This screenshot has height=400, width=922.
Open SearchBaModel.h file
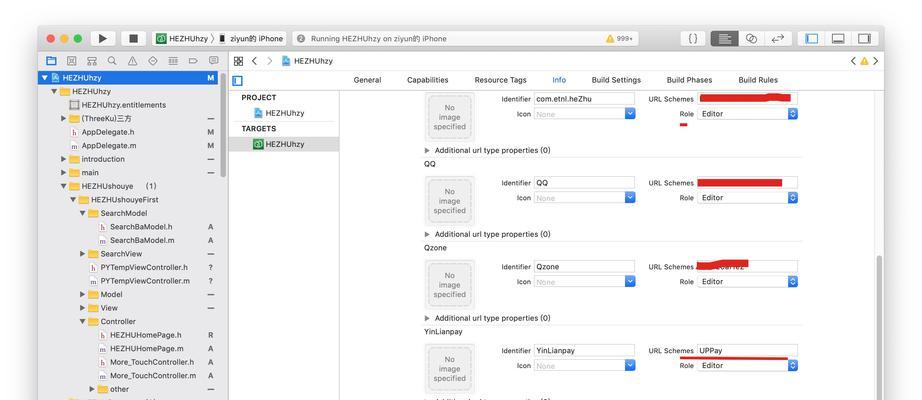coord(141,226)
